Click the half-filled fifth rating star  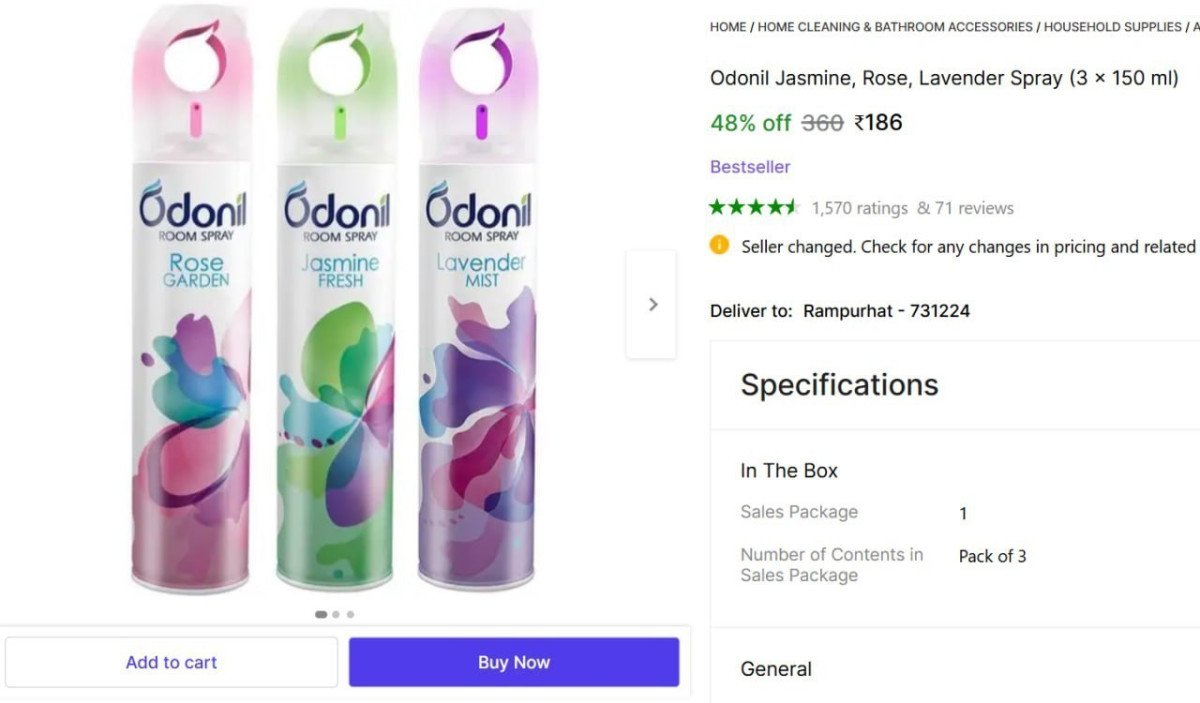[x=793, y=207]
